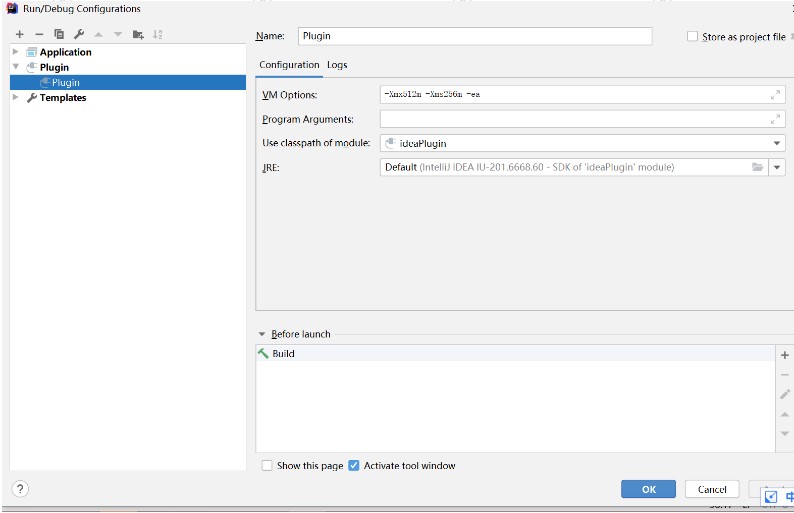Image resolution: width=794 pixels, height=513 pixels.
Task: Open the JRE dropdown arrow
Action: pos(777,167)
